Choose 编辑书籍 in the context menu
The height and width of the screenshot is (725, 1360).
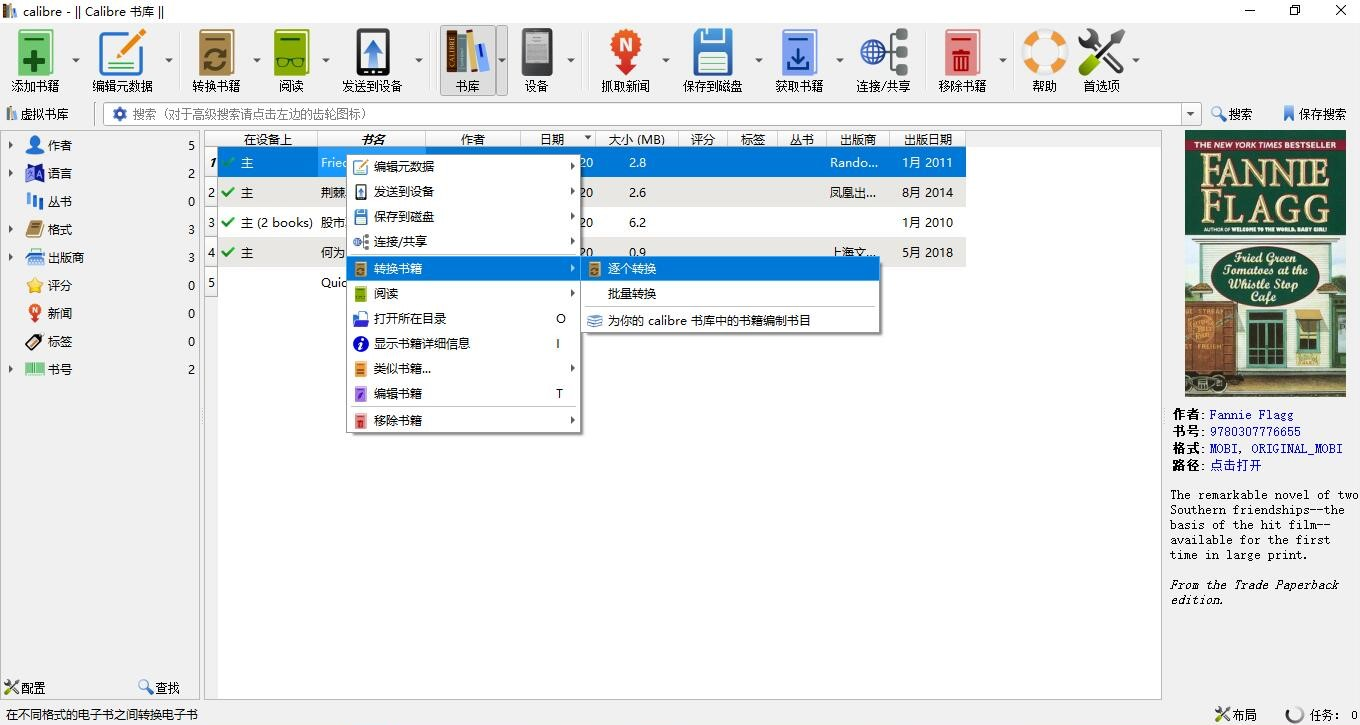(x=464, y=393)
